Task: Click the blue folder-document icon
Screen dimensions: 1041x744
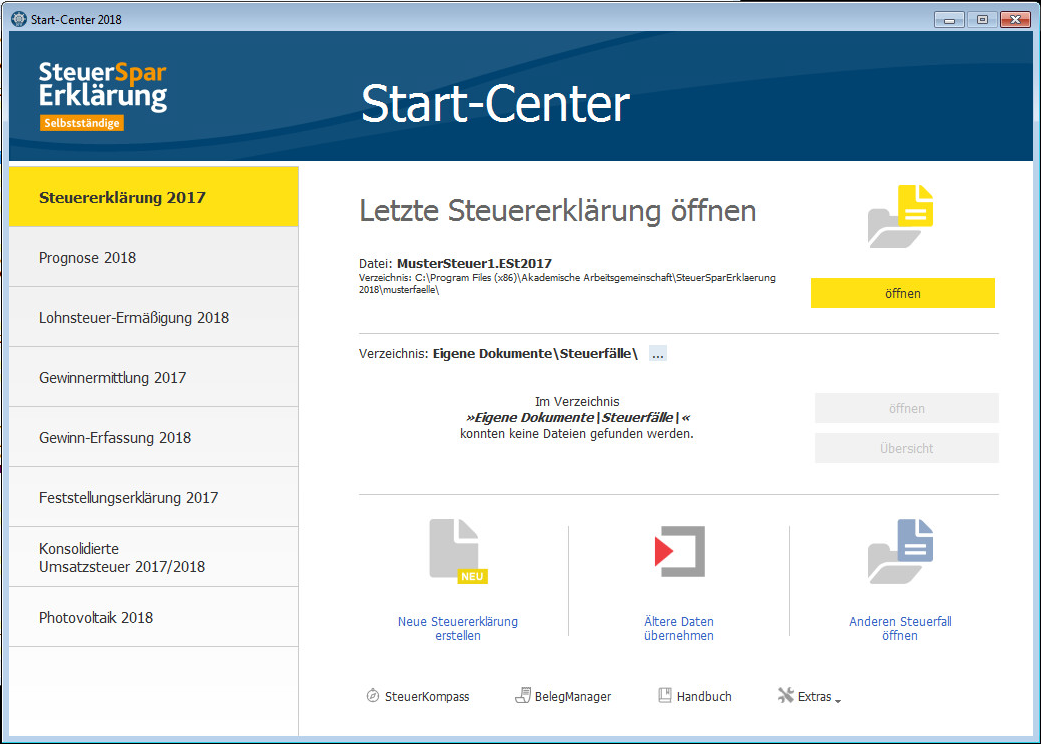Action: point(900,552)
